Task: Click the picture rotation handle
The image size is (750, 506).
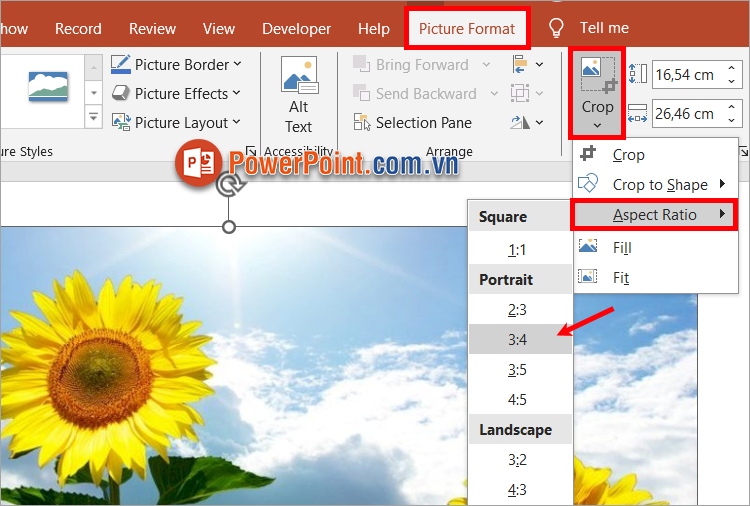Action: tap(230, 185)
